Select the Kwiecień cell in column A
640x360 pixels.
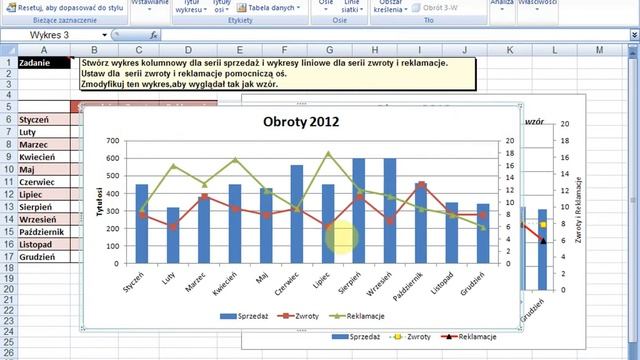(x=44, y=157)
